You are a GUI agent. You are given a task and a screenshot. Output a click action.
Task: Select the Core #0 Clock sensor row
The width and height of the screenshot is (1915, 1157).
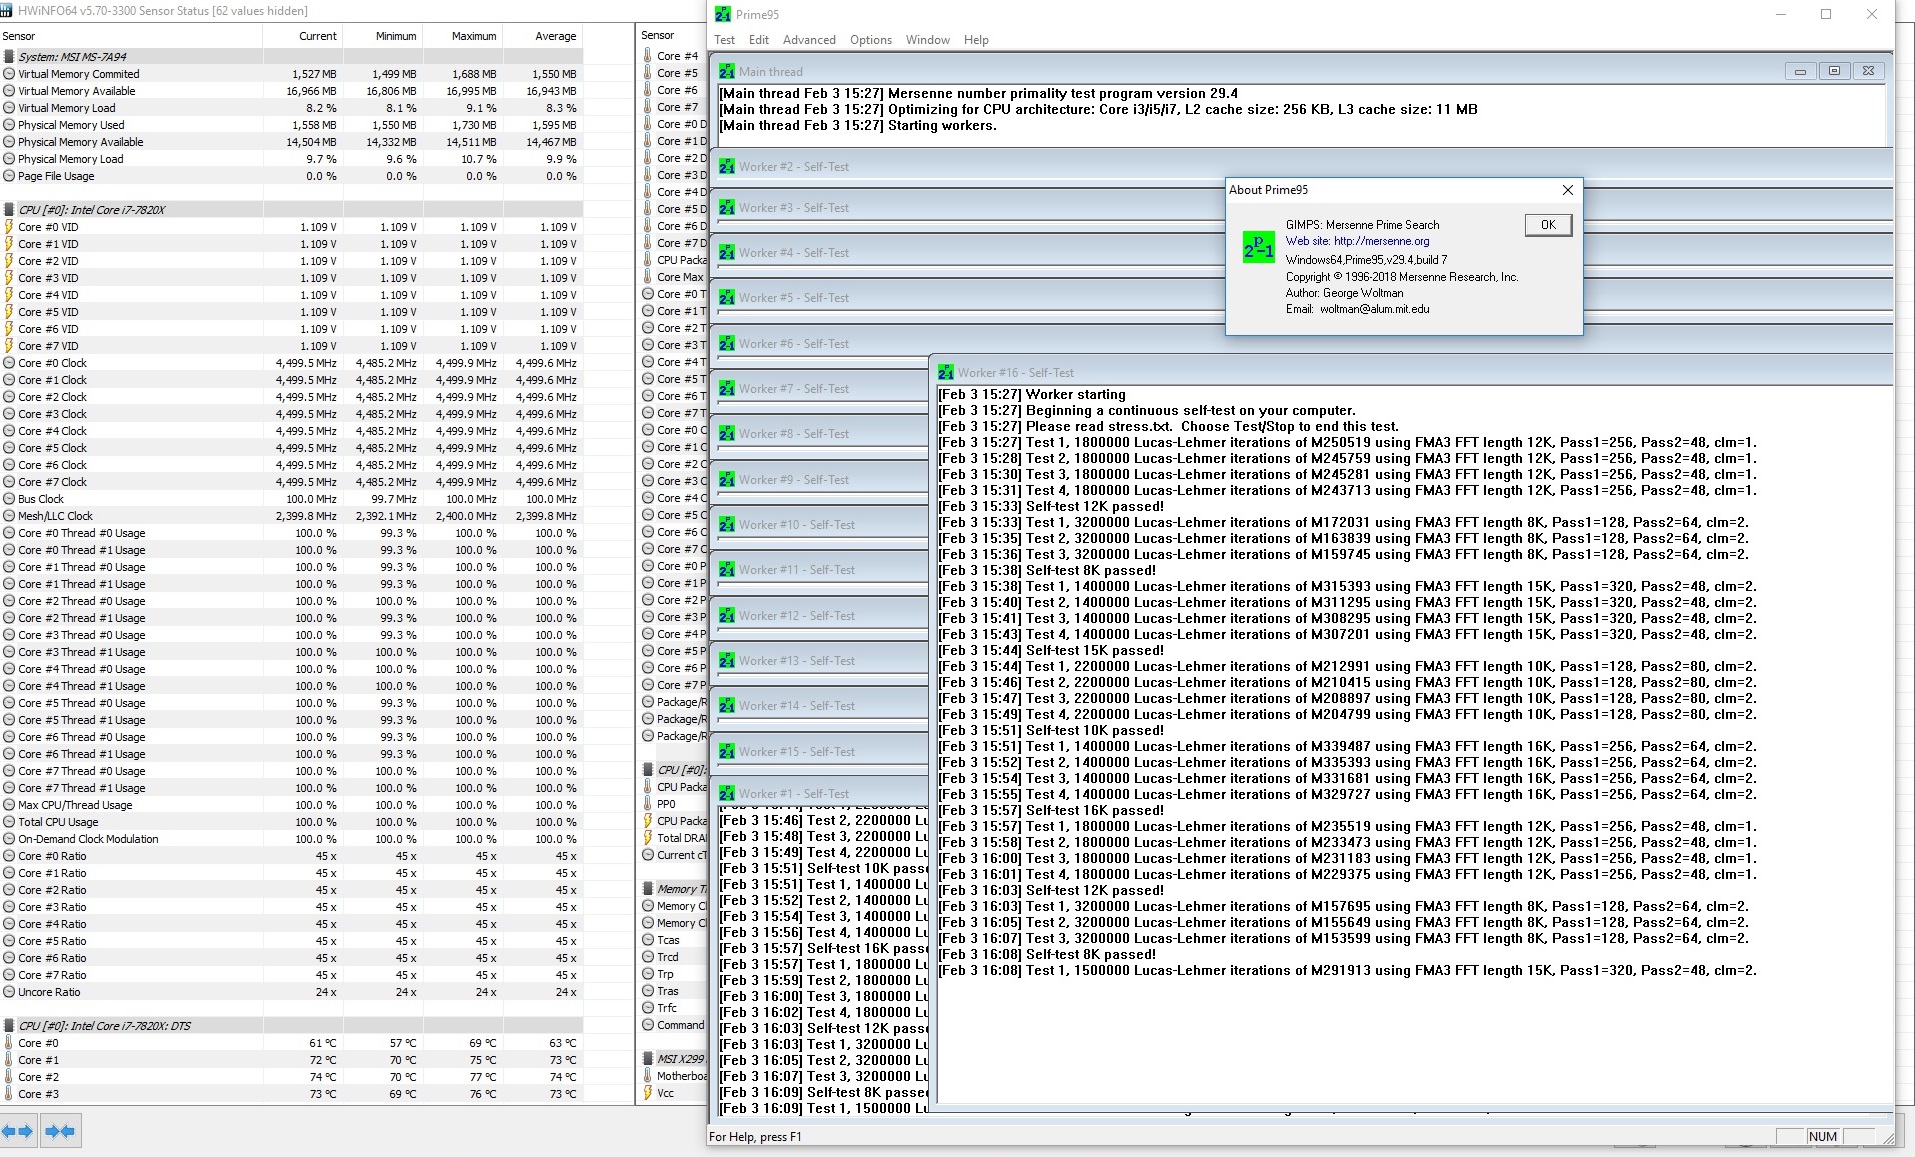(290, 363)
